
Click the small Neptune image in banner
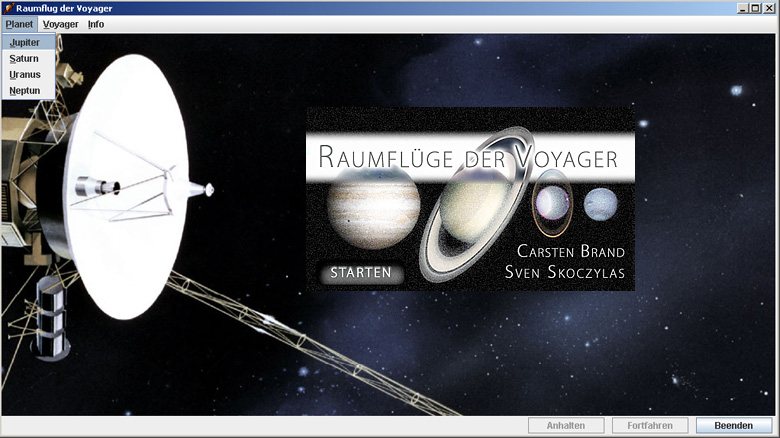(601, 204)
